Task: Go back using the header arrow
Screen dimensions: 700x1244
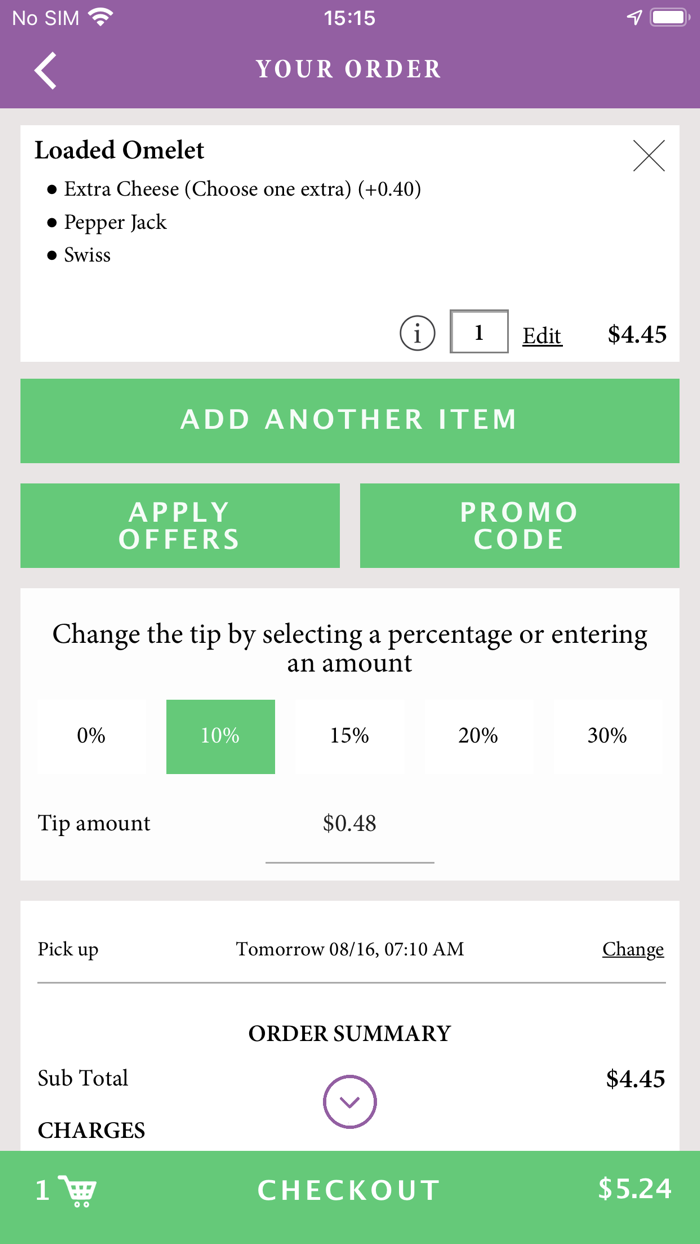Action: coord(46,69)
